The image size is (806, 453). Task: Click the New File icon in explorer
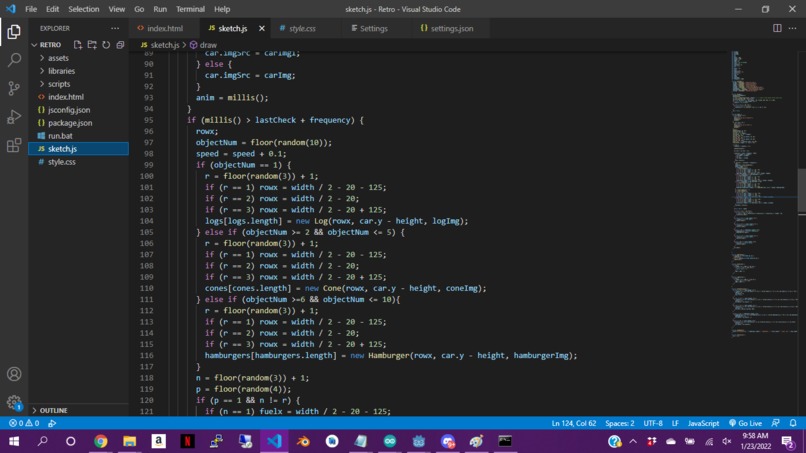pyautogui.click(x=78, y=45)
